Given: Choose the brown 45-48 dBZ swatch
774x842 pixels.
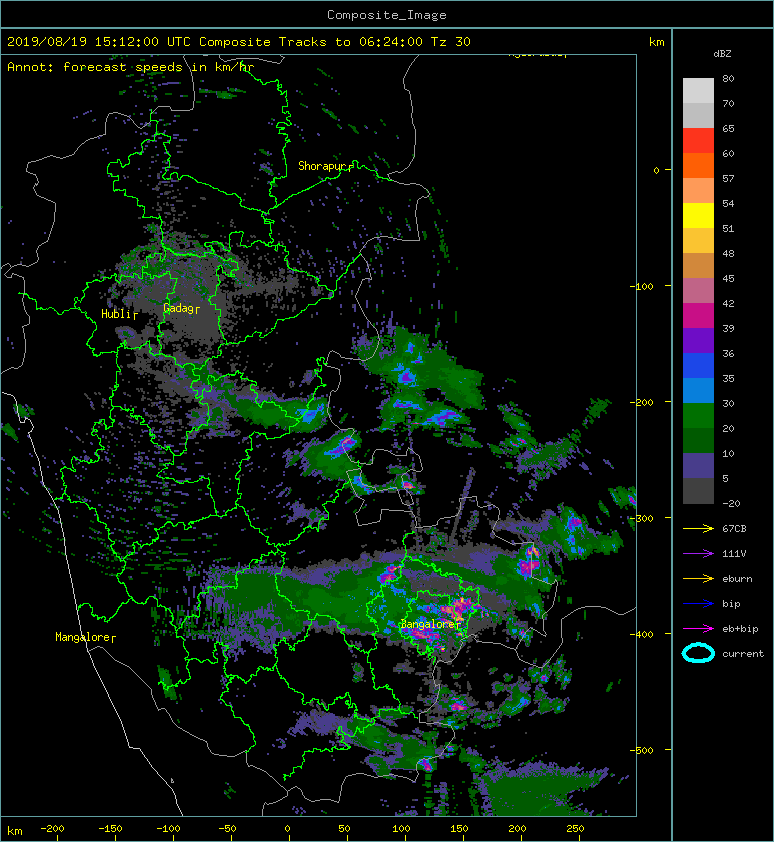Looking at the screenshot, I should [x=698, y=265].
